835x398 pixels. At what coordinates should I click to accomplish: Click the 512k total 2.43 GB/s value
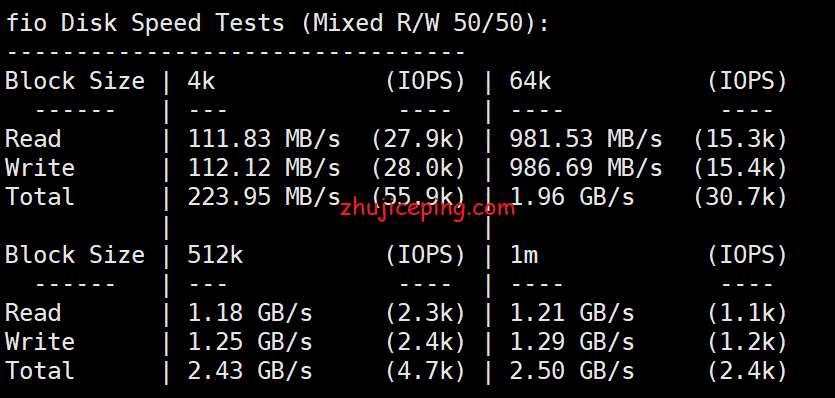250,371
